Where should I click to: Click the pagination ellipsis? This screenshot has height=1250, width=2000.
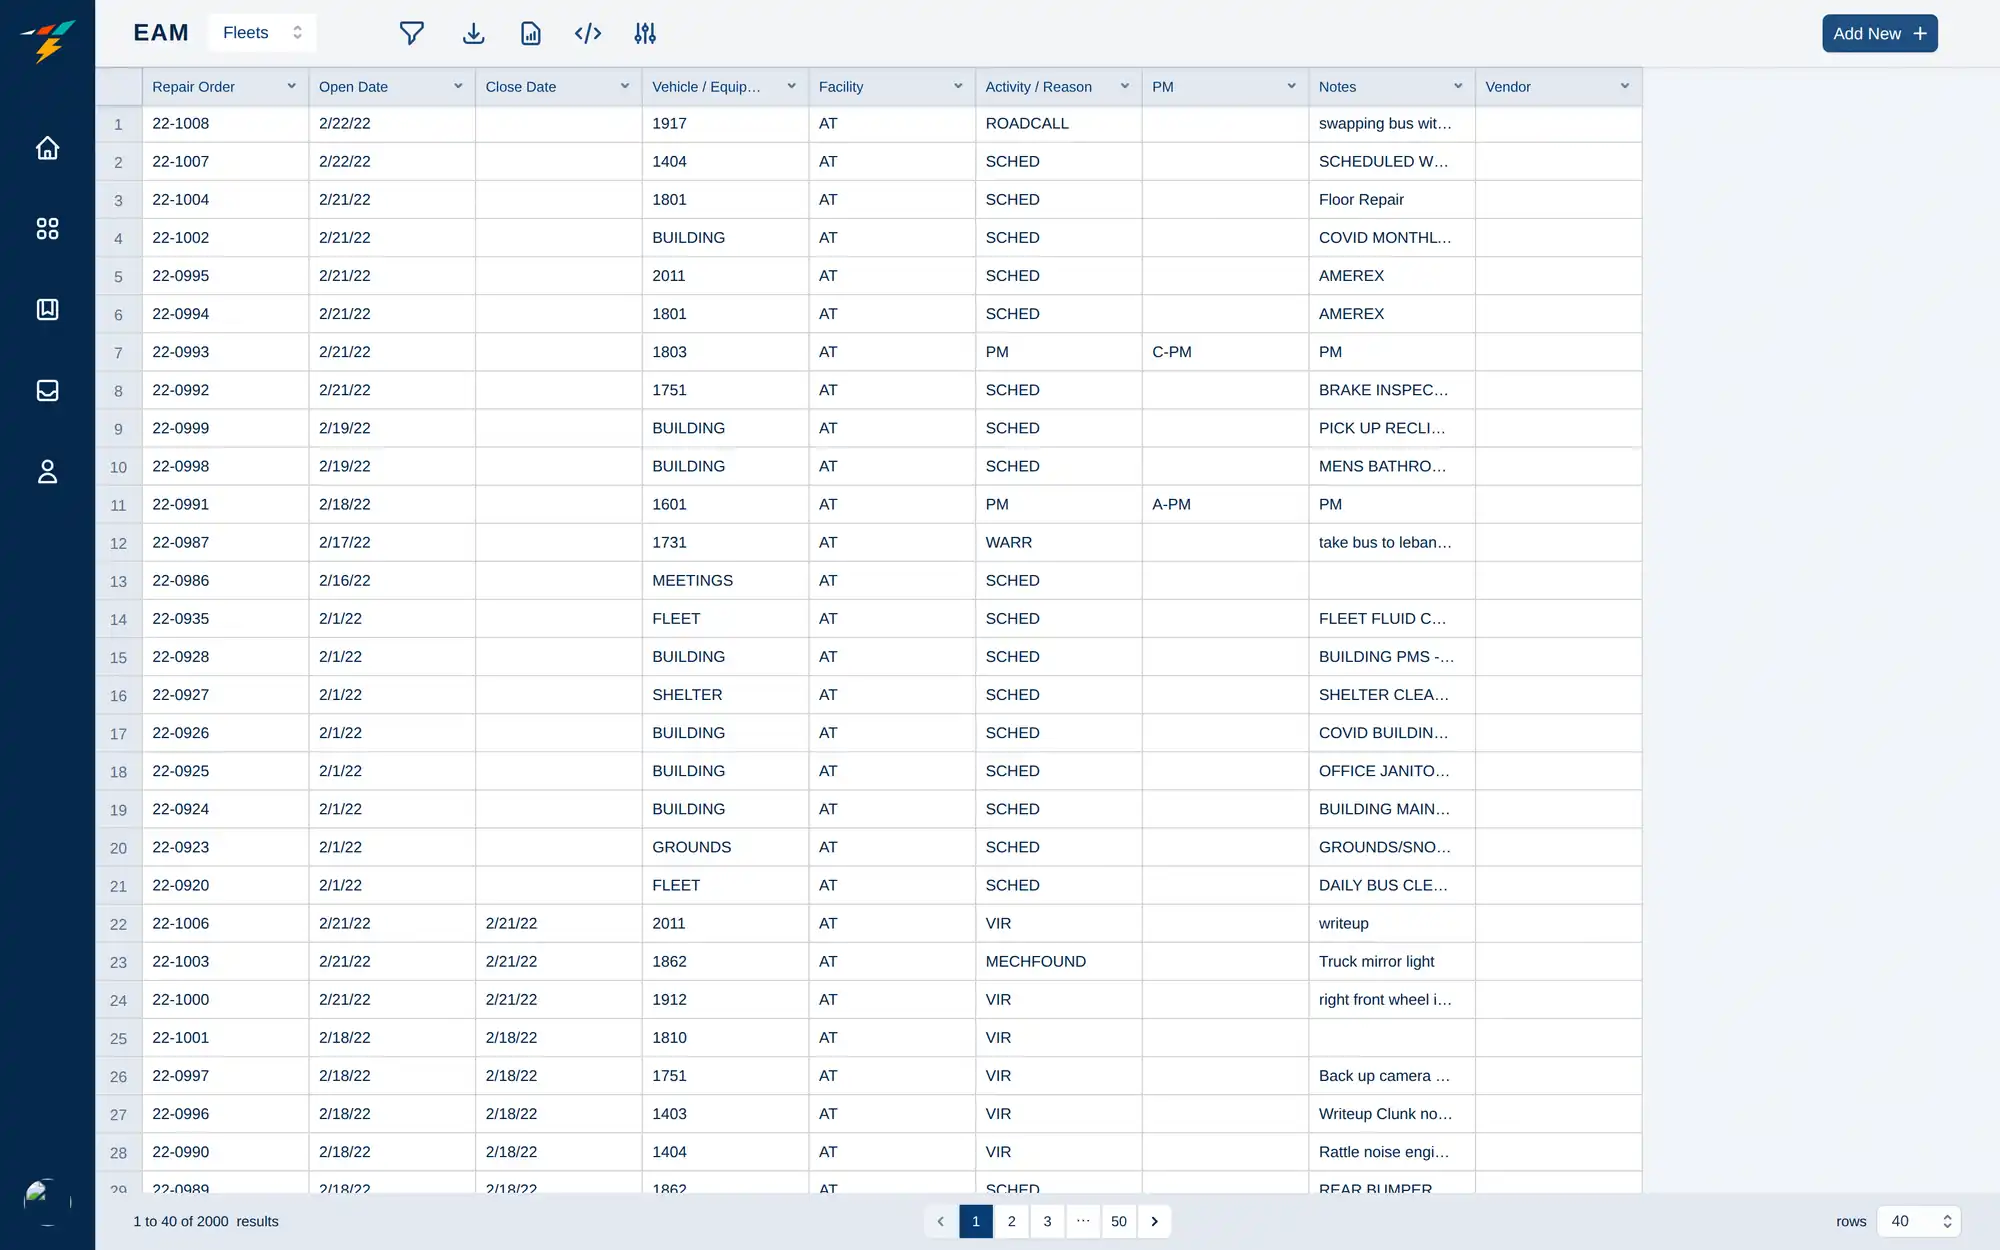[x=1083, y=1221]
